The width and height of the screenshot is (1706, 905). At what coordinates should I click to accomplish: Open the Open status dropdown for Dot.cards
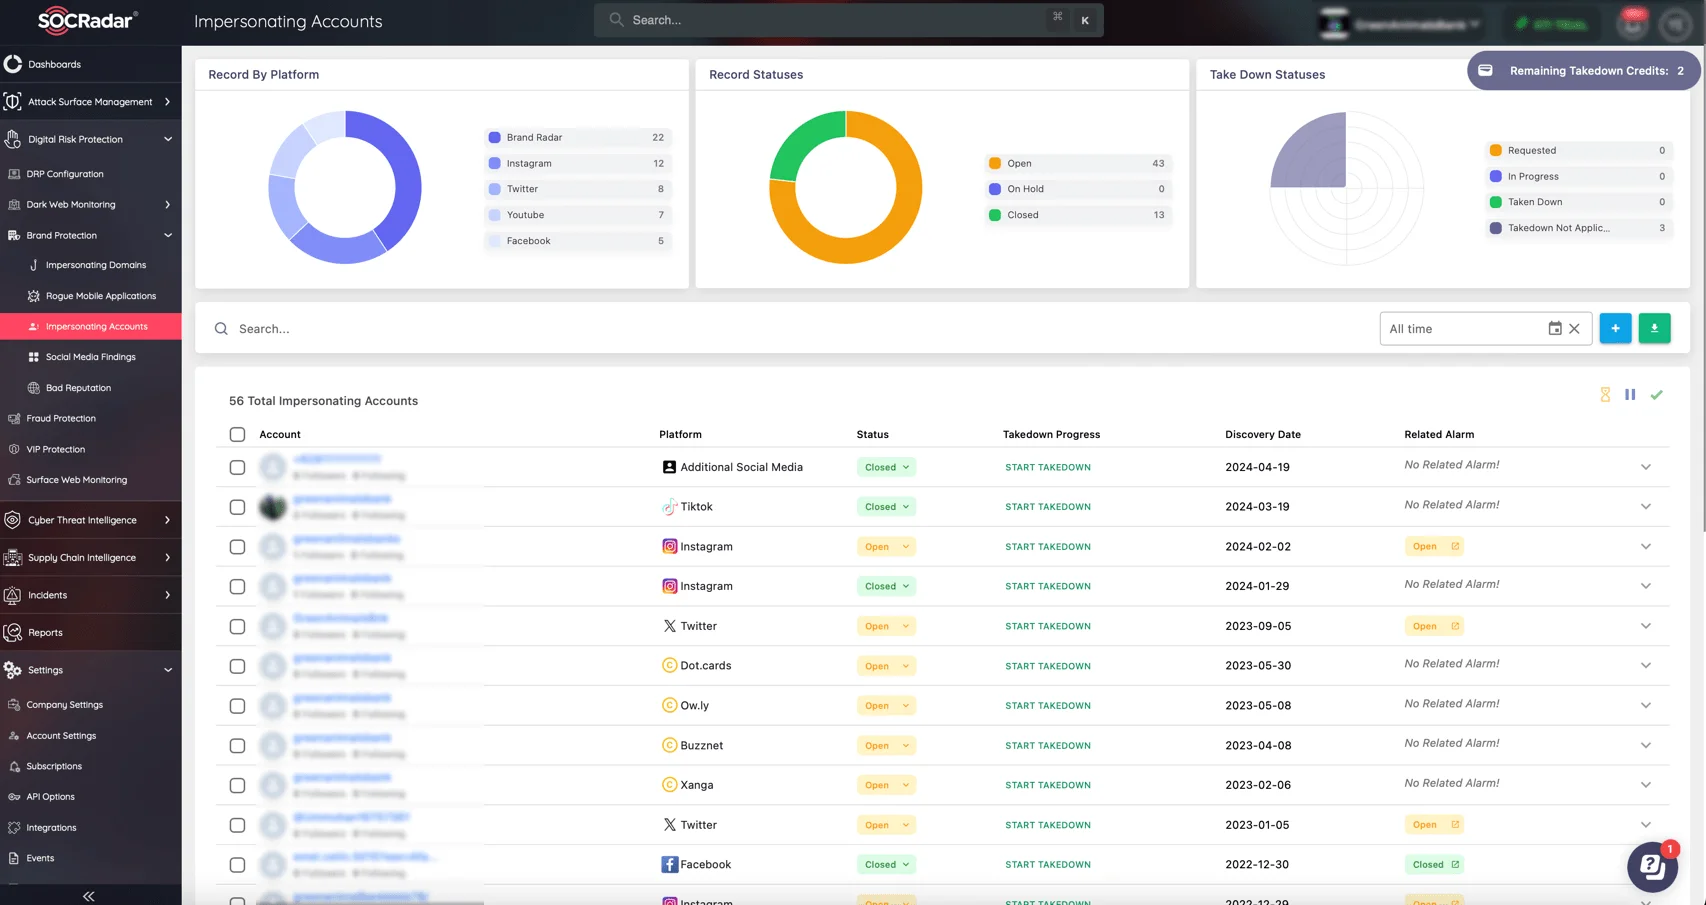coord(886,666)
